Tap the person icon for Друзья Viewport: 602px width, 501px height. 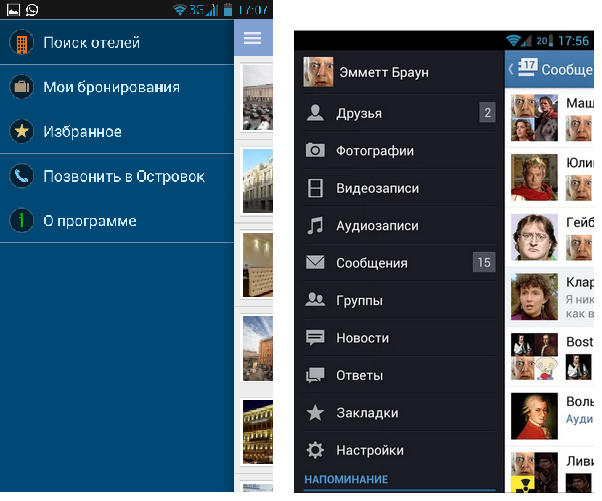tap(315, 113)
